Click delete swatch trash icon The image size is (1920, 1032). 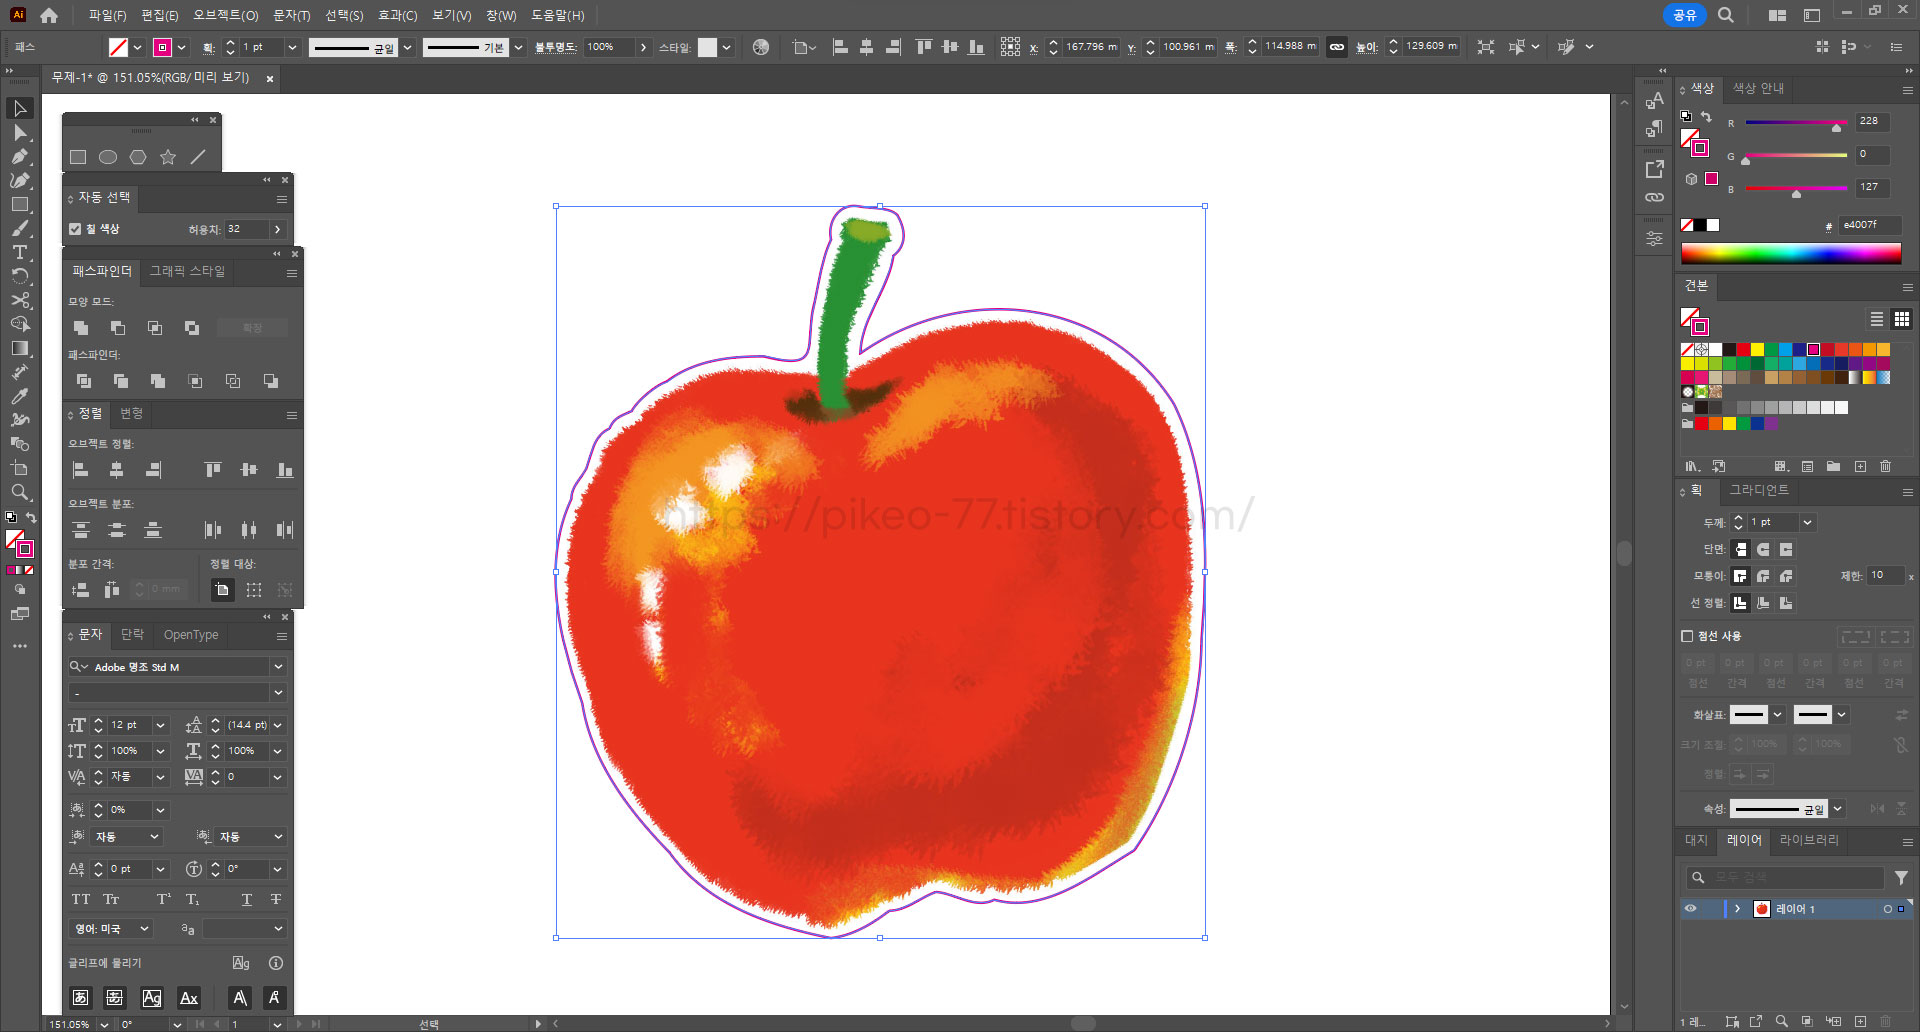[x=1886, y=466]
